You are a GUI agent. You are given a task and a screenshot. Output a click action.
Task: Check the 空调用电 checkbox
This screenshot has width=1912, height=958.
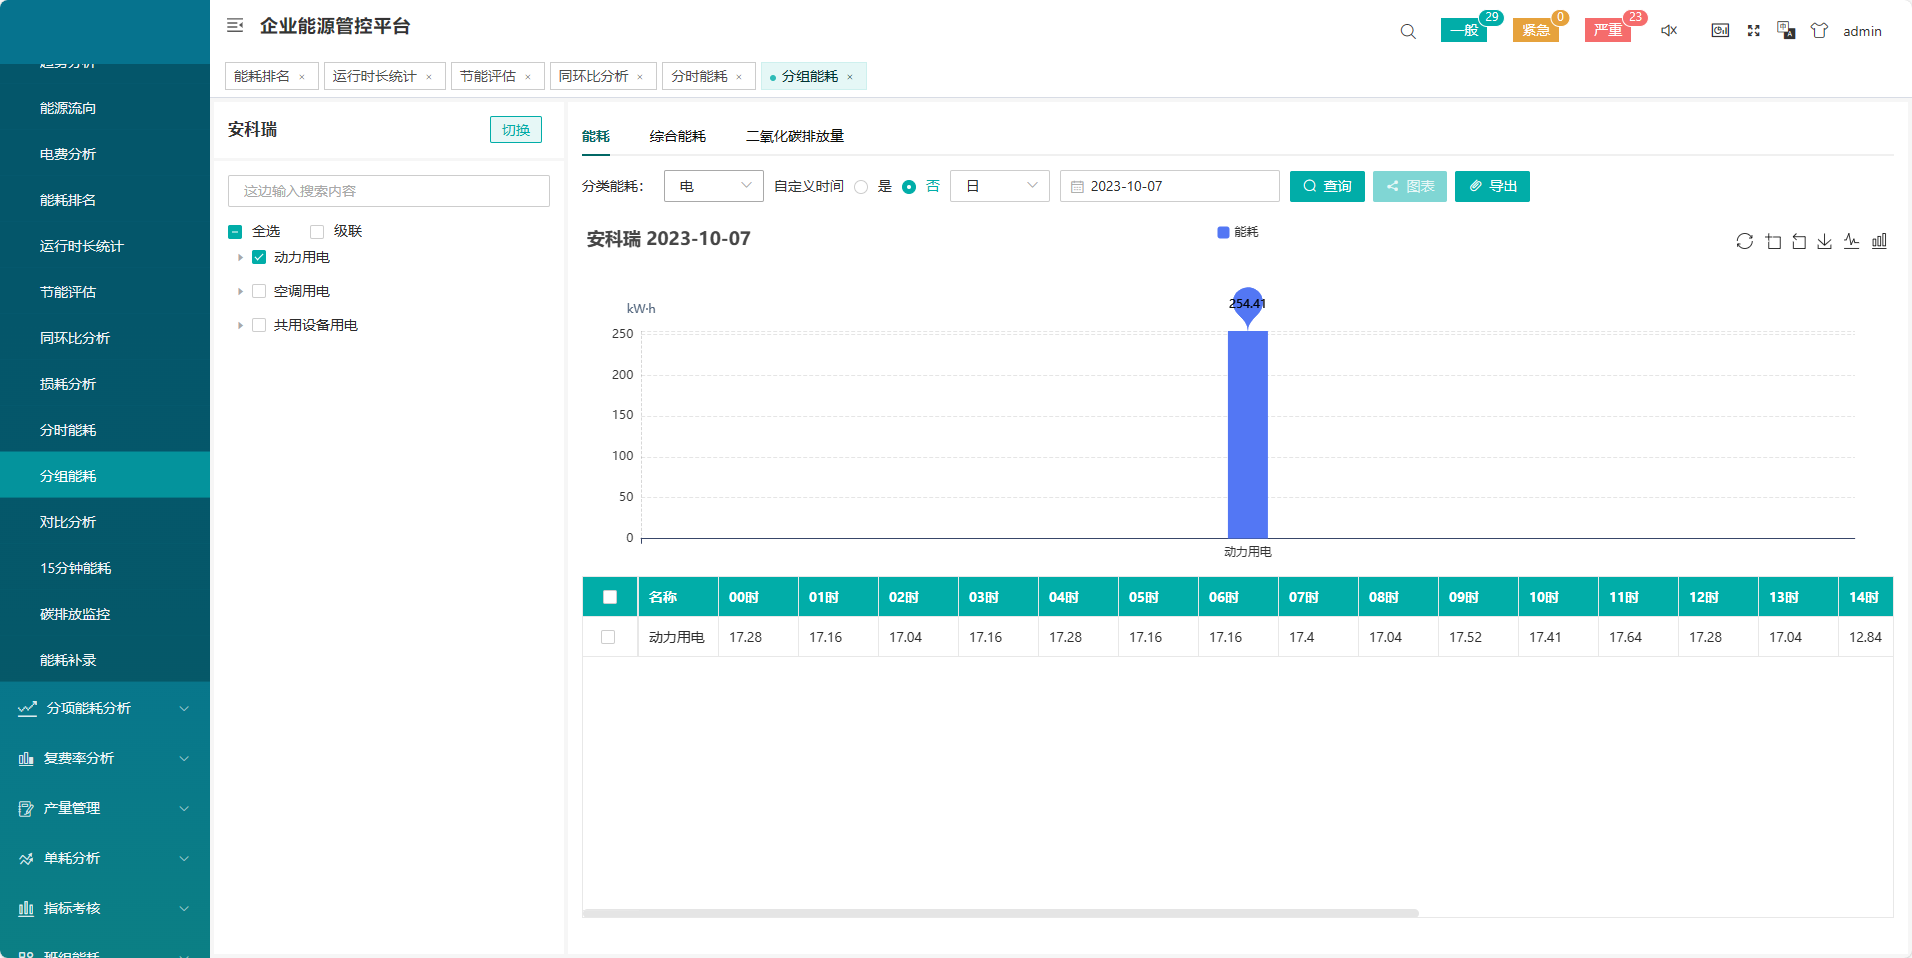[259, 291]
